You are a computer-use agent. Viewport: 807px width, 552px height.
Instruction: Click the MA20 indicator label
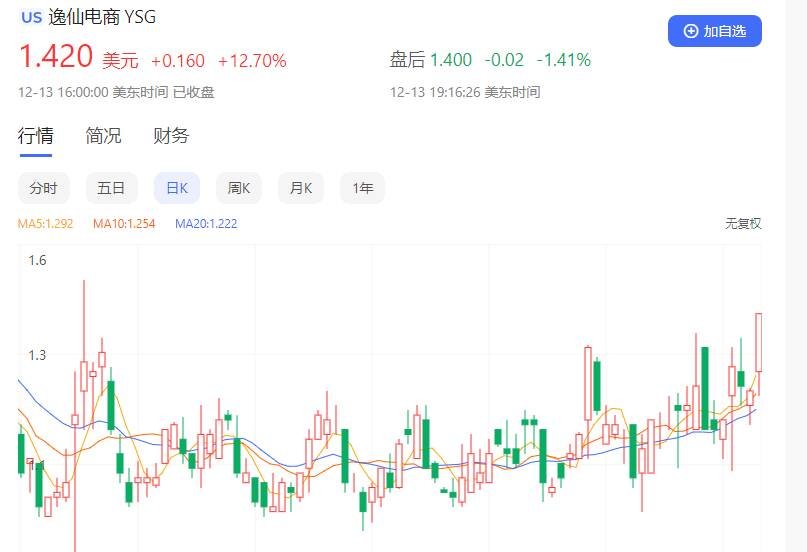click(x=206, y=223)
